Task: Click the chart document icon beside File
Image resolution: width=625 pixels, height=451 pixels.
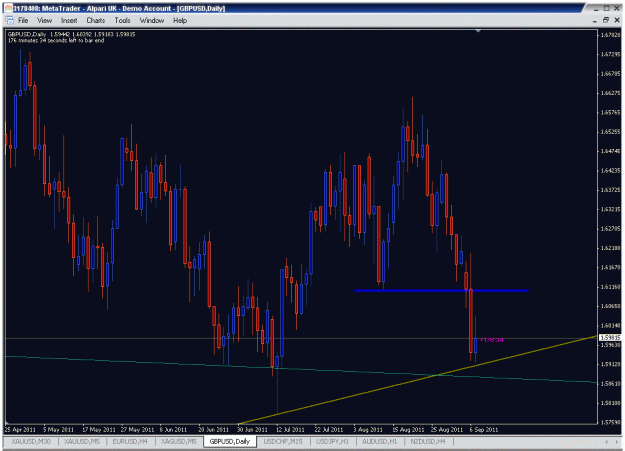Action: 10,20
